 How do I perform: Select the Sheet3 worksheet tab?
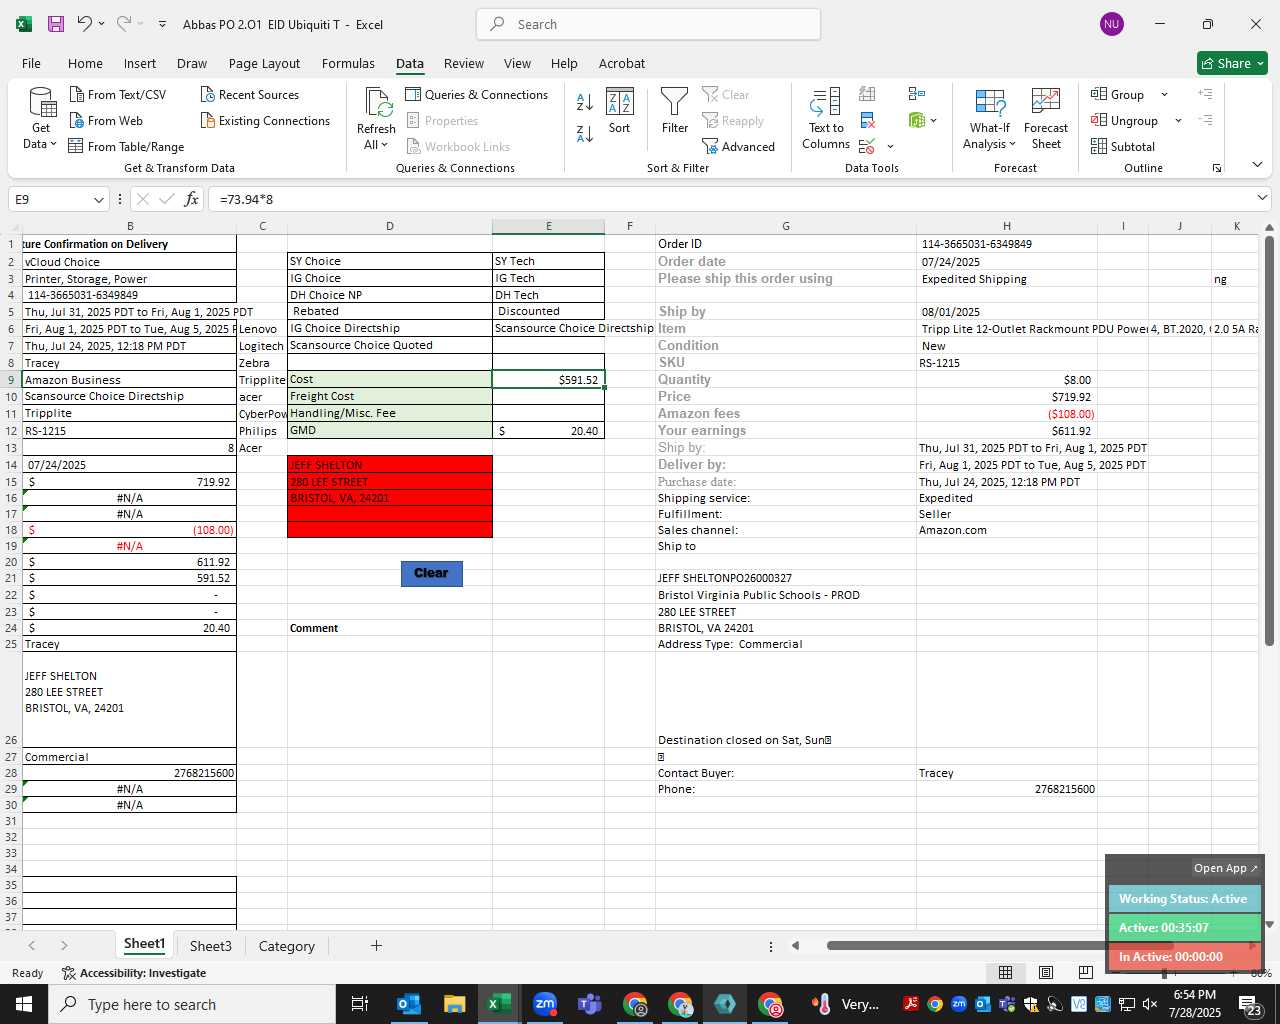tap(211, 946)
